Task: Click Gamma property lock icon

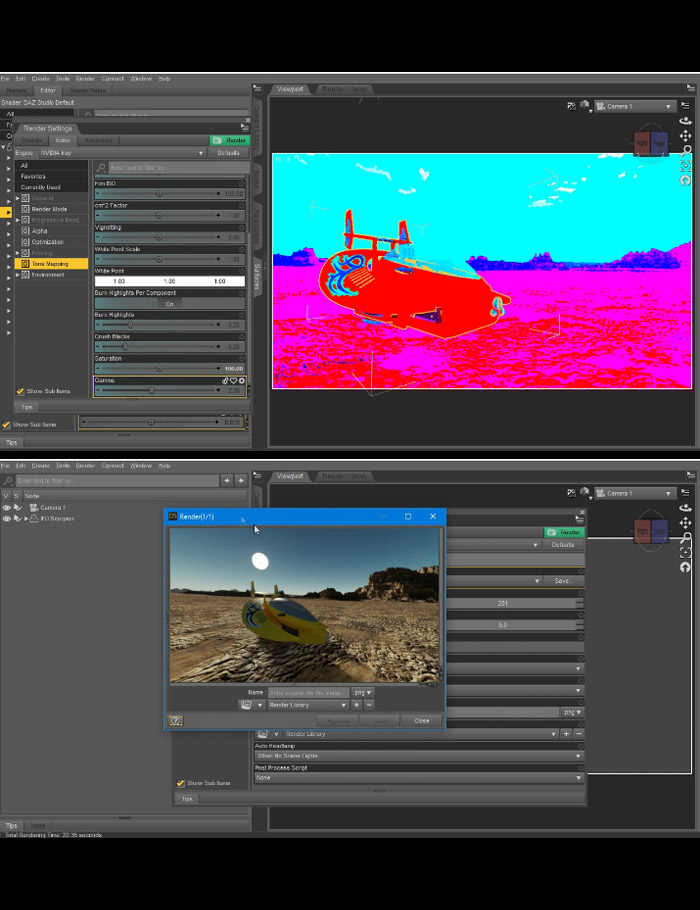Action: pos(225,381)
